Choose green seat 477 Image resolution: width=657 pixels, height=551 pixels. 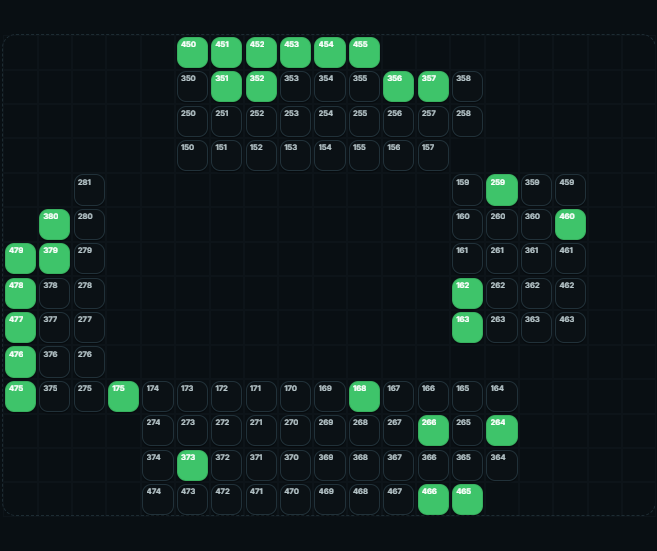[20, 327]
